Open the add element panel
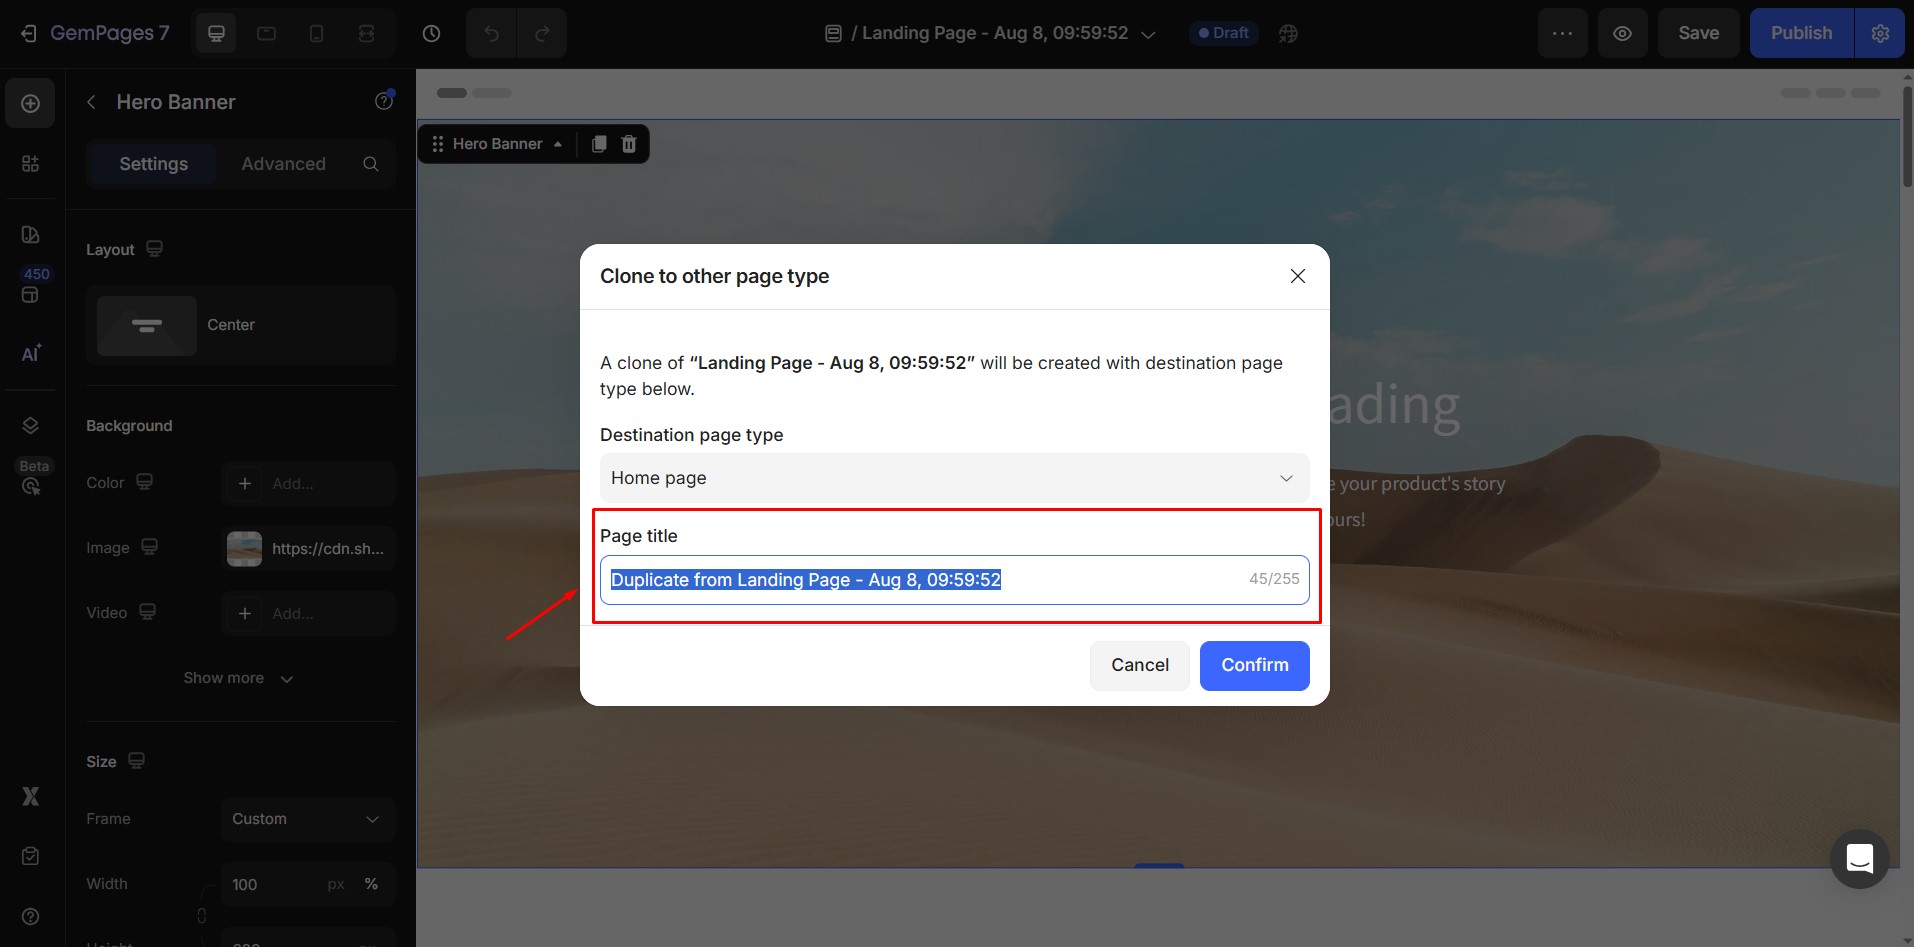1914x947 pixels. pyautogui.click(x=30, y=103)
